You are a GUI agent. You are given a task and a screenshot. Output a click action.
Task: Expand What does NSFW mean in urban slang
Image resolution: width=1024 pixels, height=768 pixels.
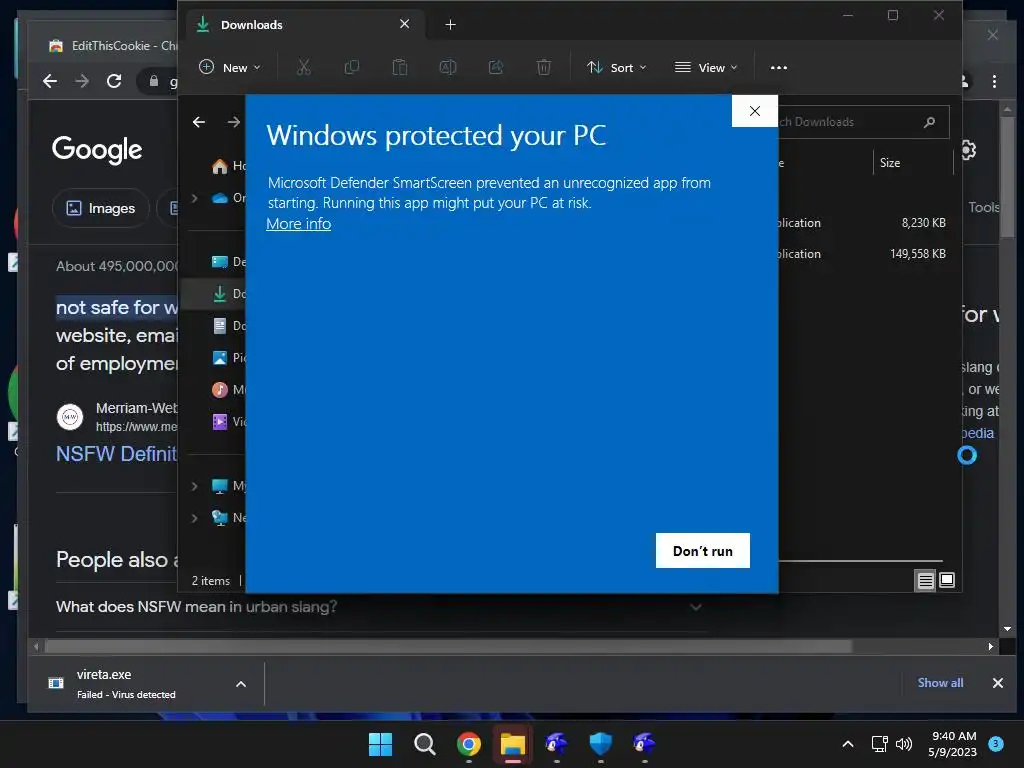[x=379, y=607]
